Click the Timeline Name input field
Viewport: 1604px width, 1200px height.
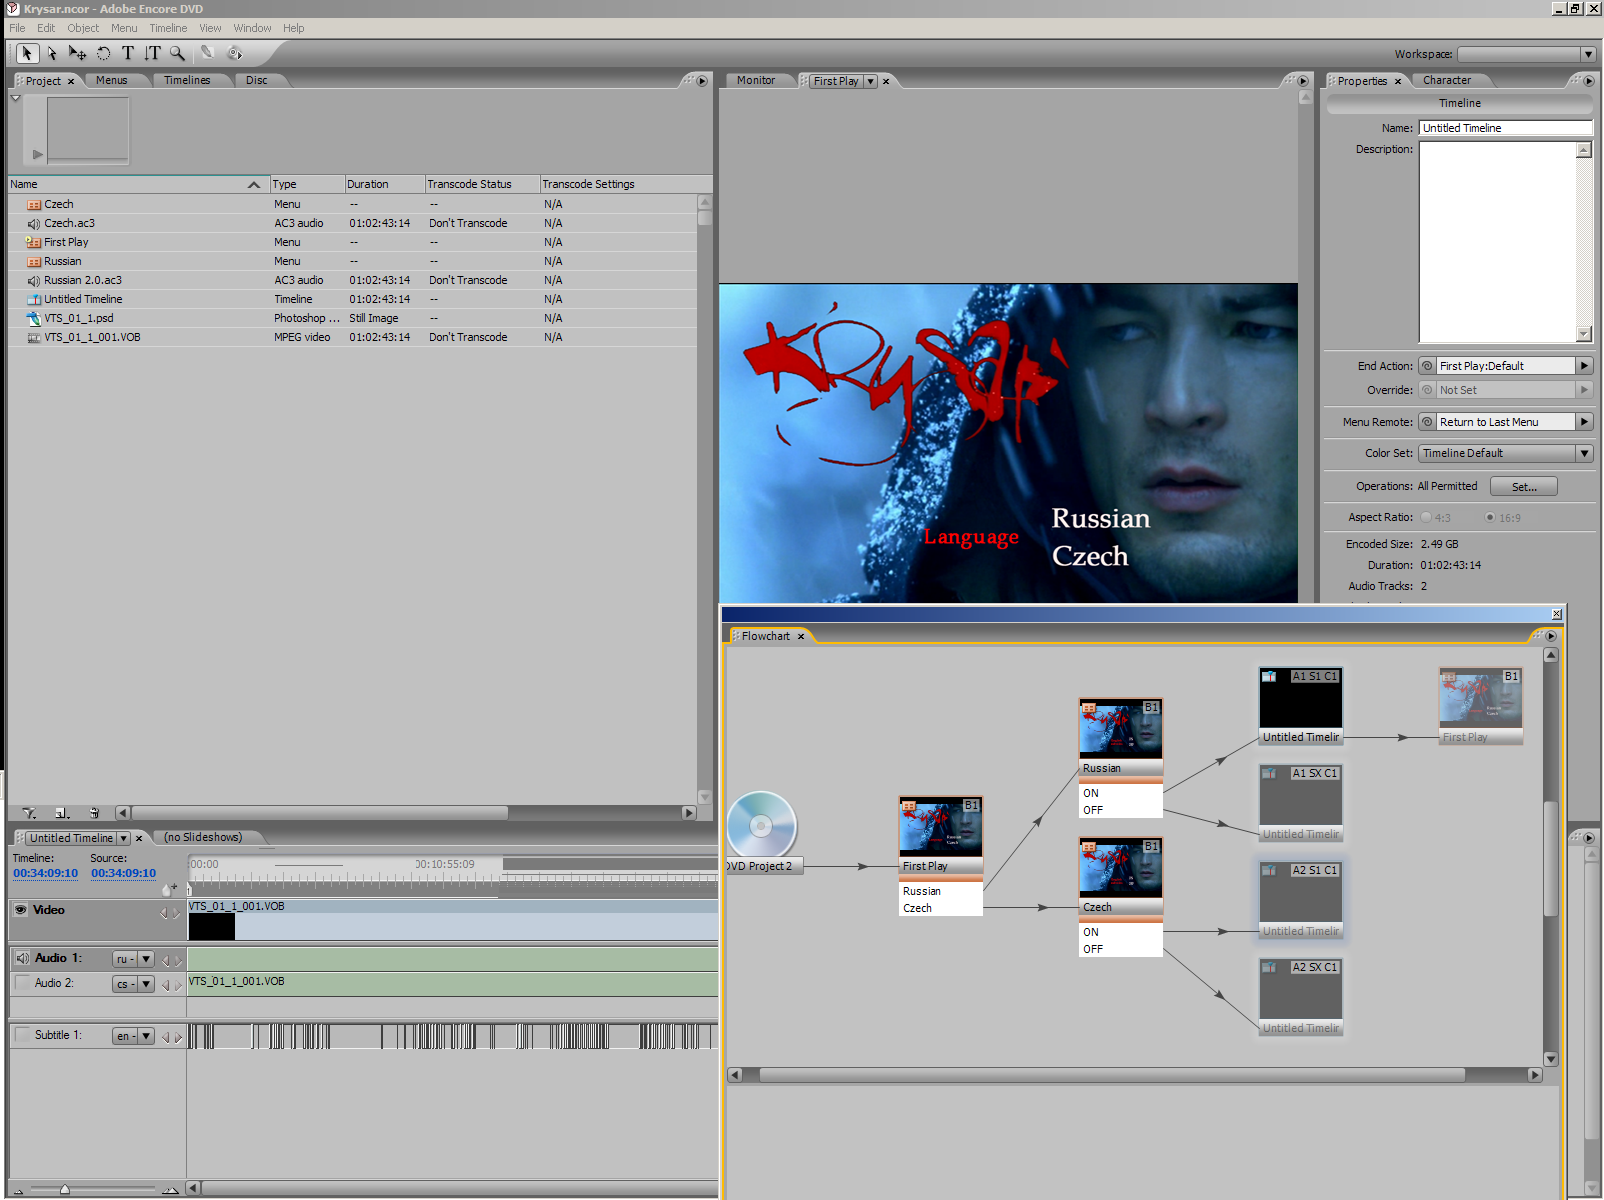pyautogui.click(x=1506, y=128)
